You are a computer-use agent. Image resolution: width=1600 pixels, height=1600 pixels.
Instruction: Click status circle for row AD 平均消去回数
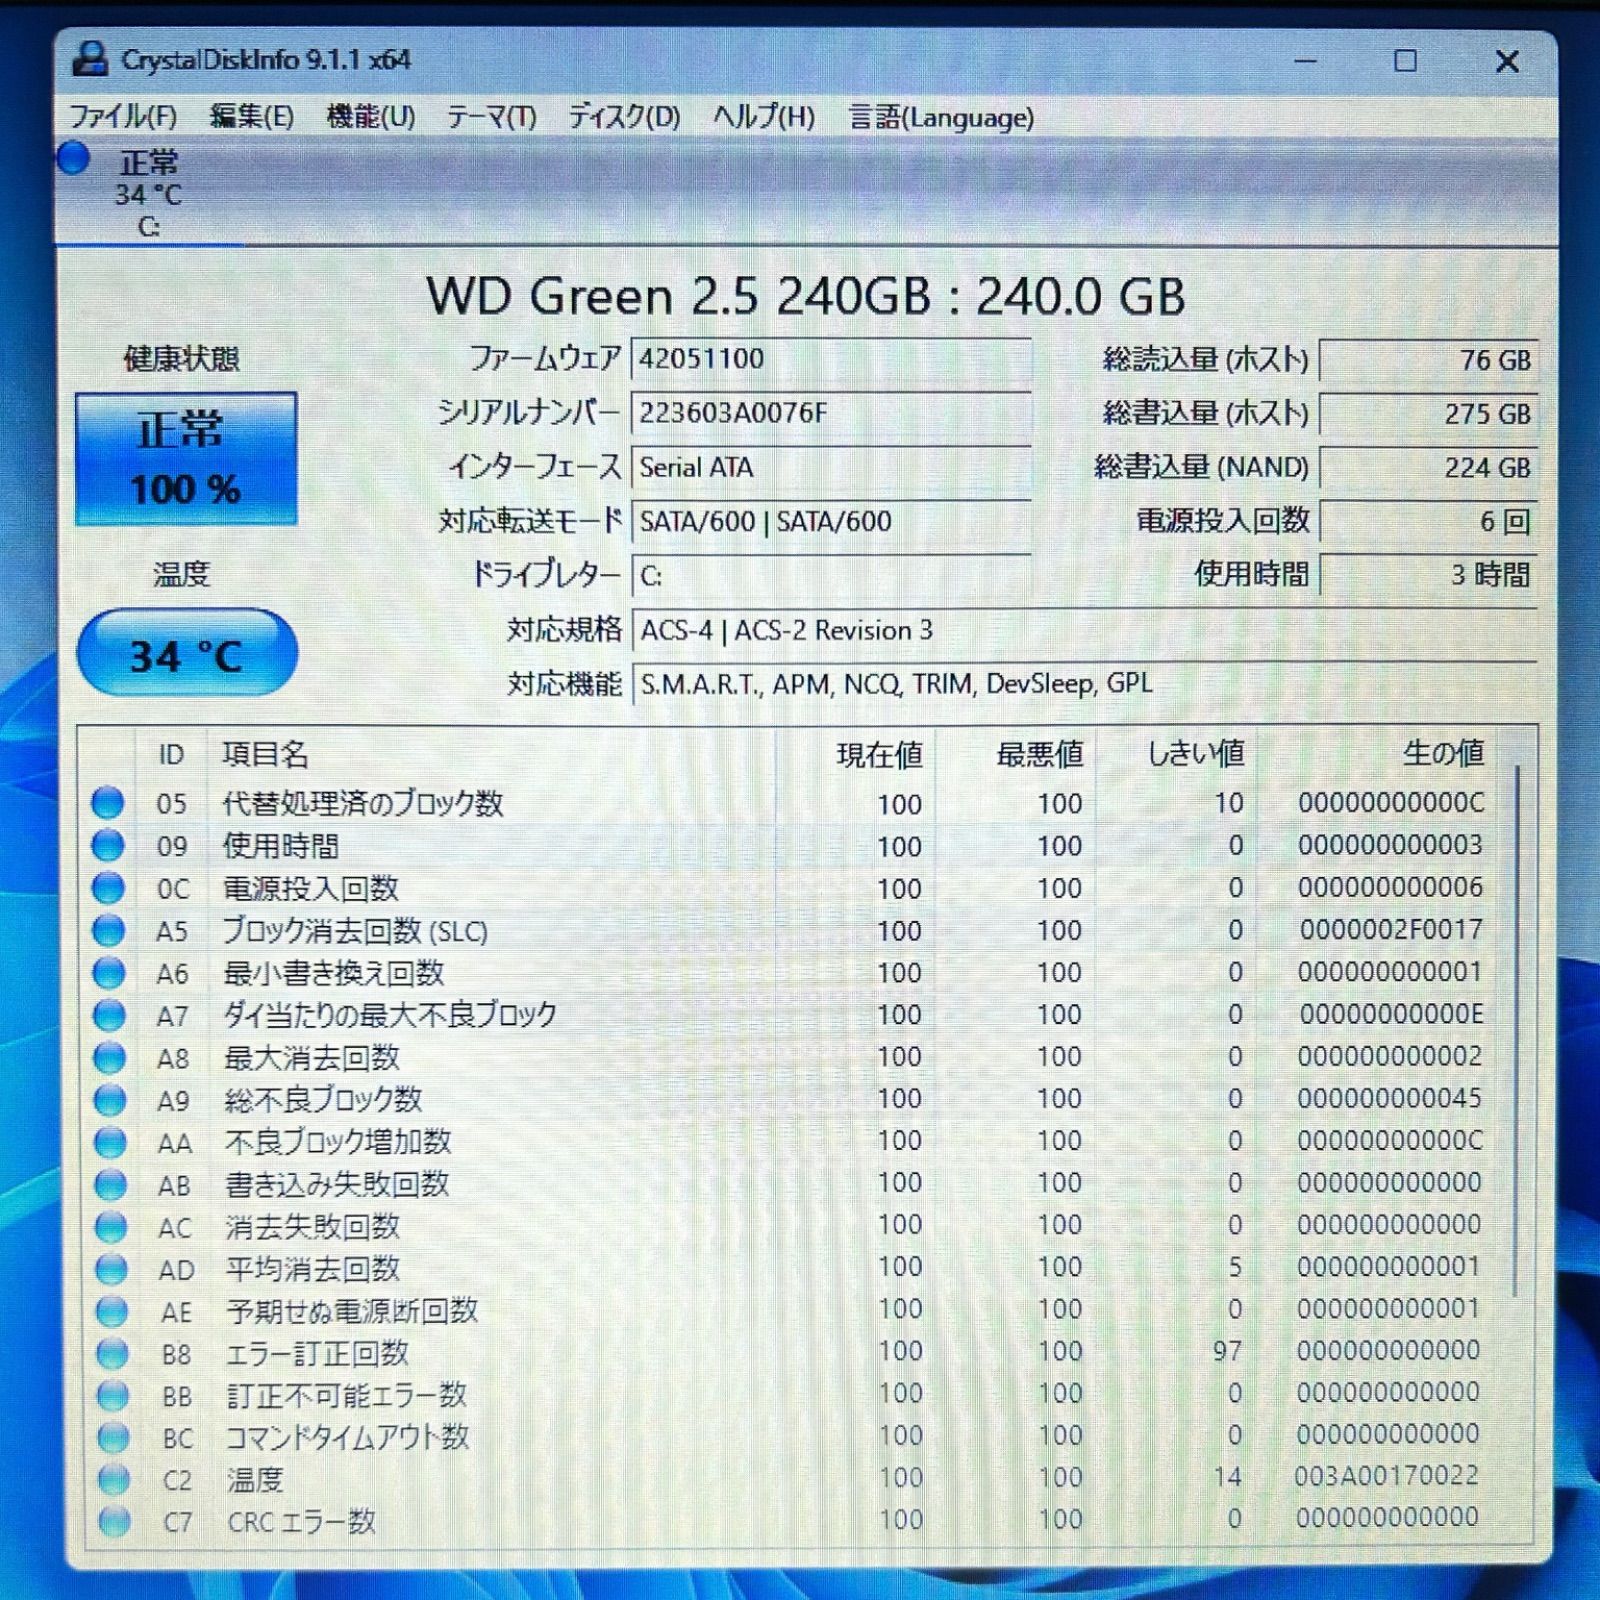(x=111, y=1269)
